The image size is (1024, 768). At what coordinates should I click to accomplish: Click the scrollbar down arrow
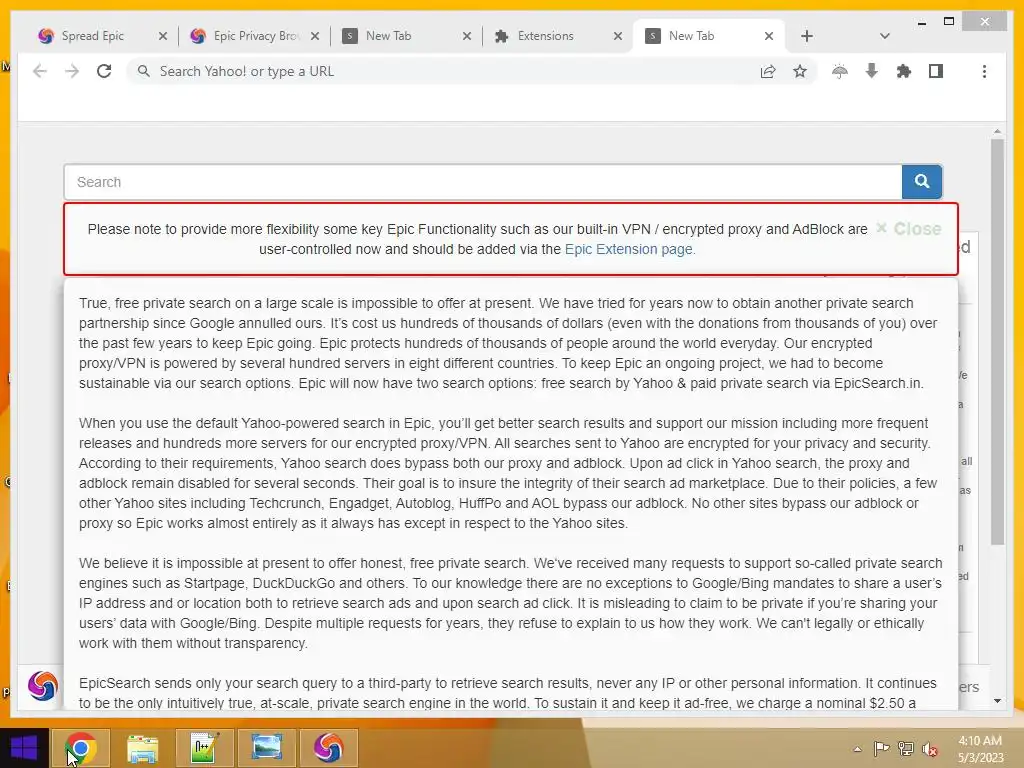tap(997, 701)
